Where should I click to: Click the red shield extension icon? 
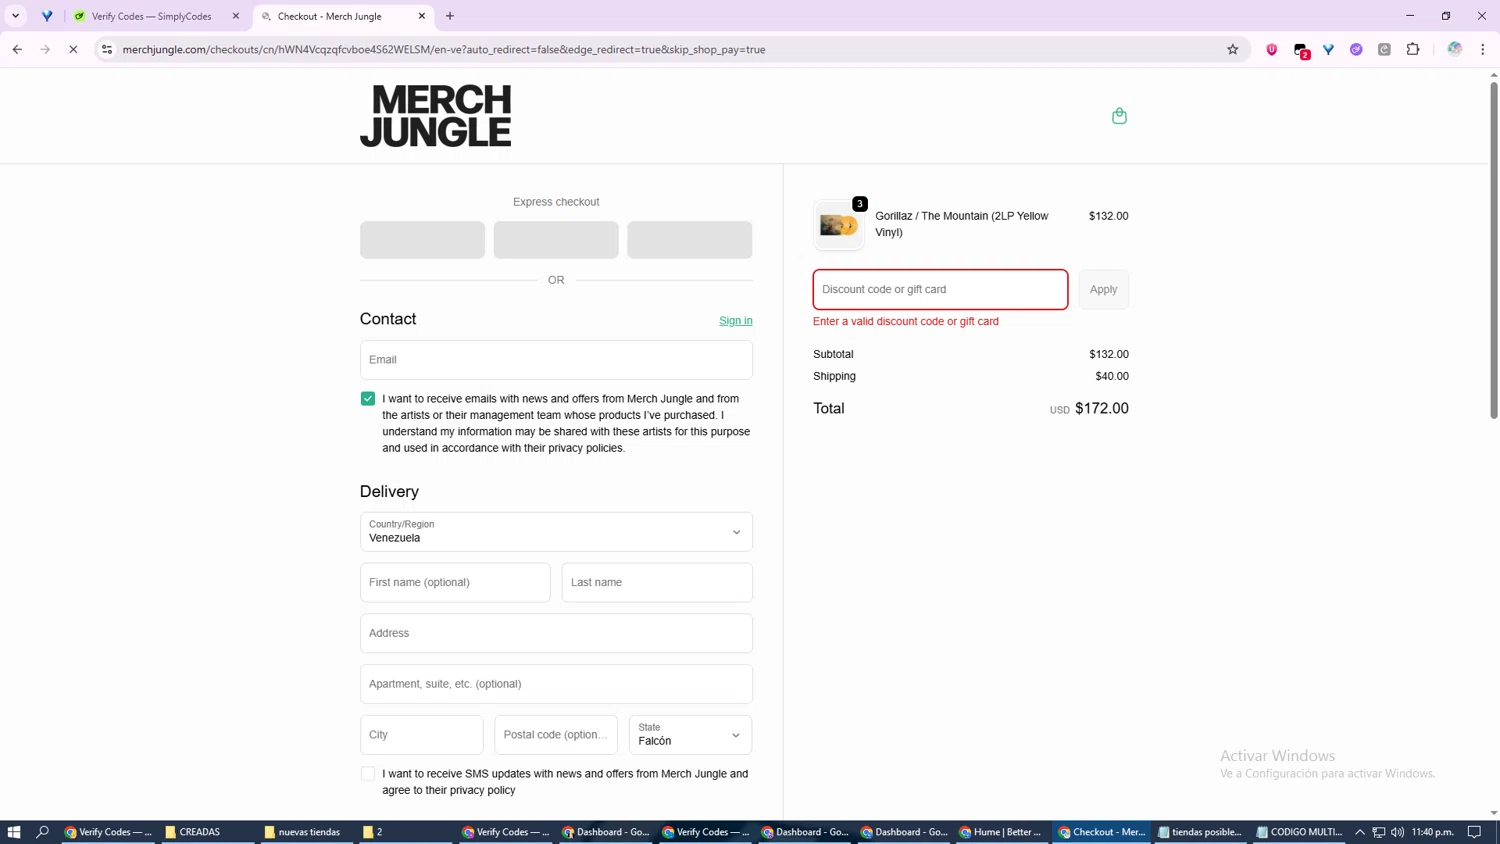[1272, 49]
